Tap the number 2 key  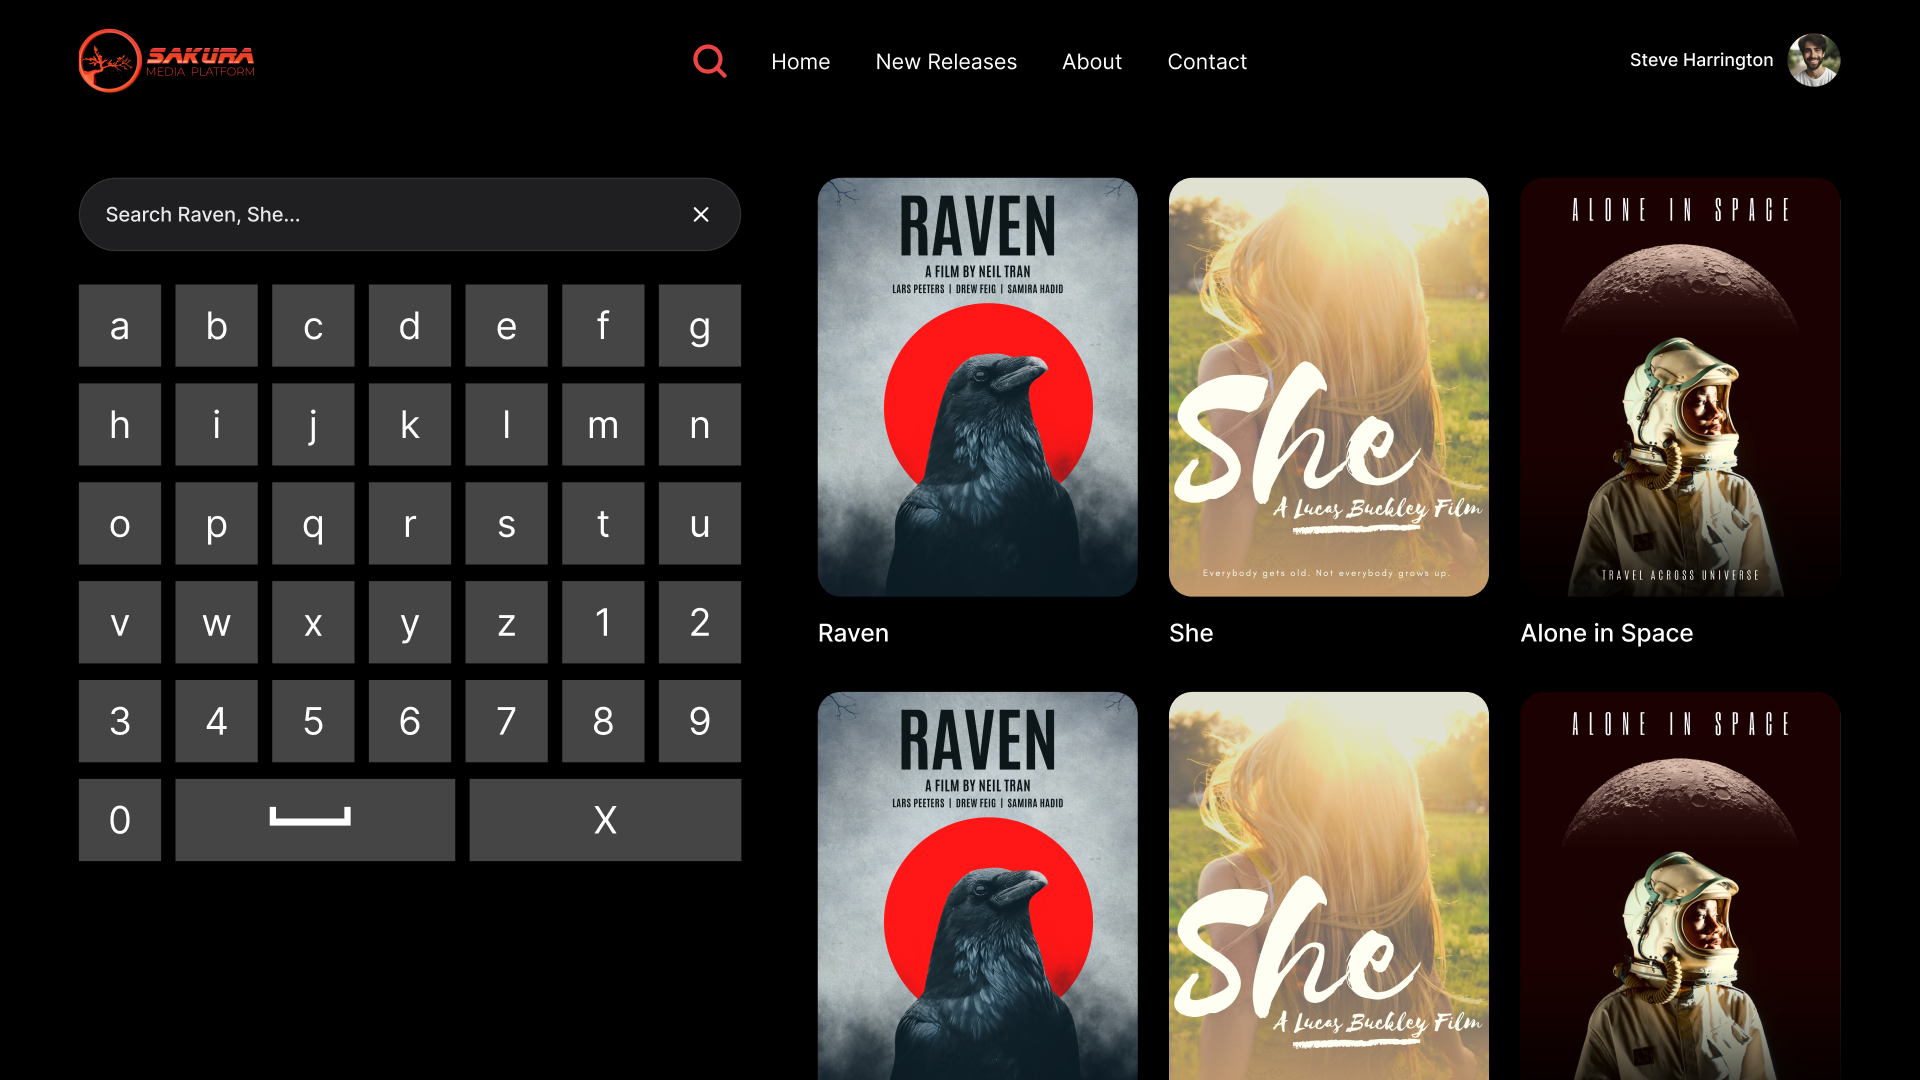click(700, 623)
